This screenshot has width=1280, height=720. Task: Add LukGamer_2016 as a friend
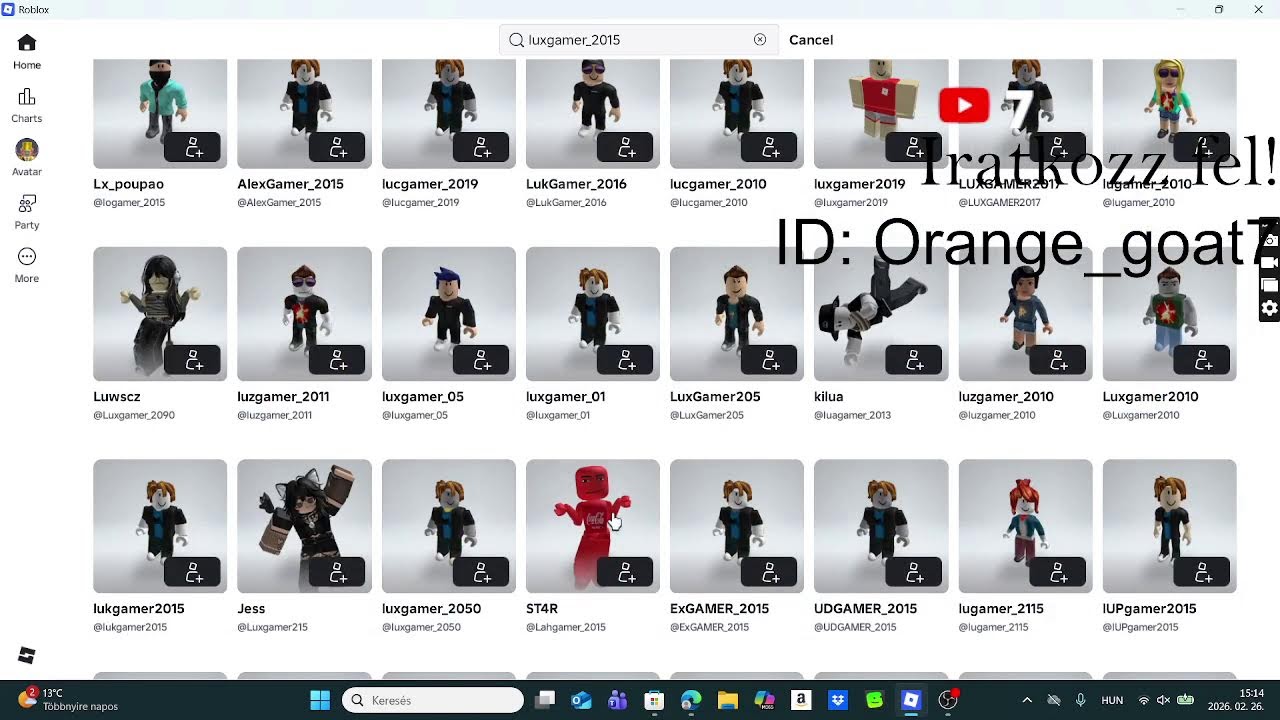tap(626, 147)
